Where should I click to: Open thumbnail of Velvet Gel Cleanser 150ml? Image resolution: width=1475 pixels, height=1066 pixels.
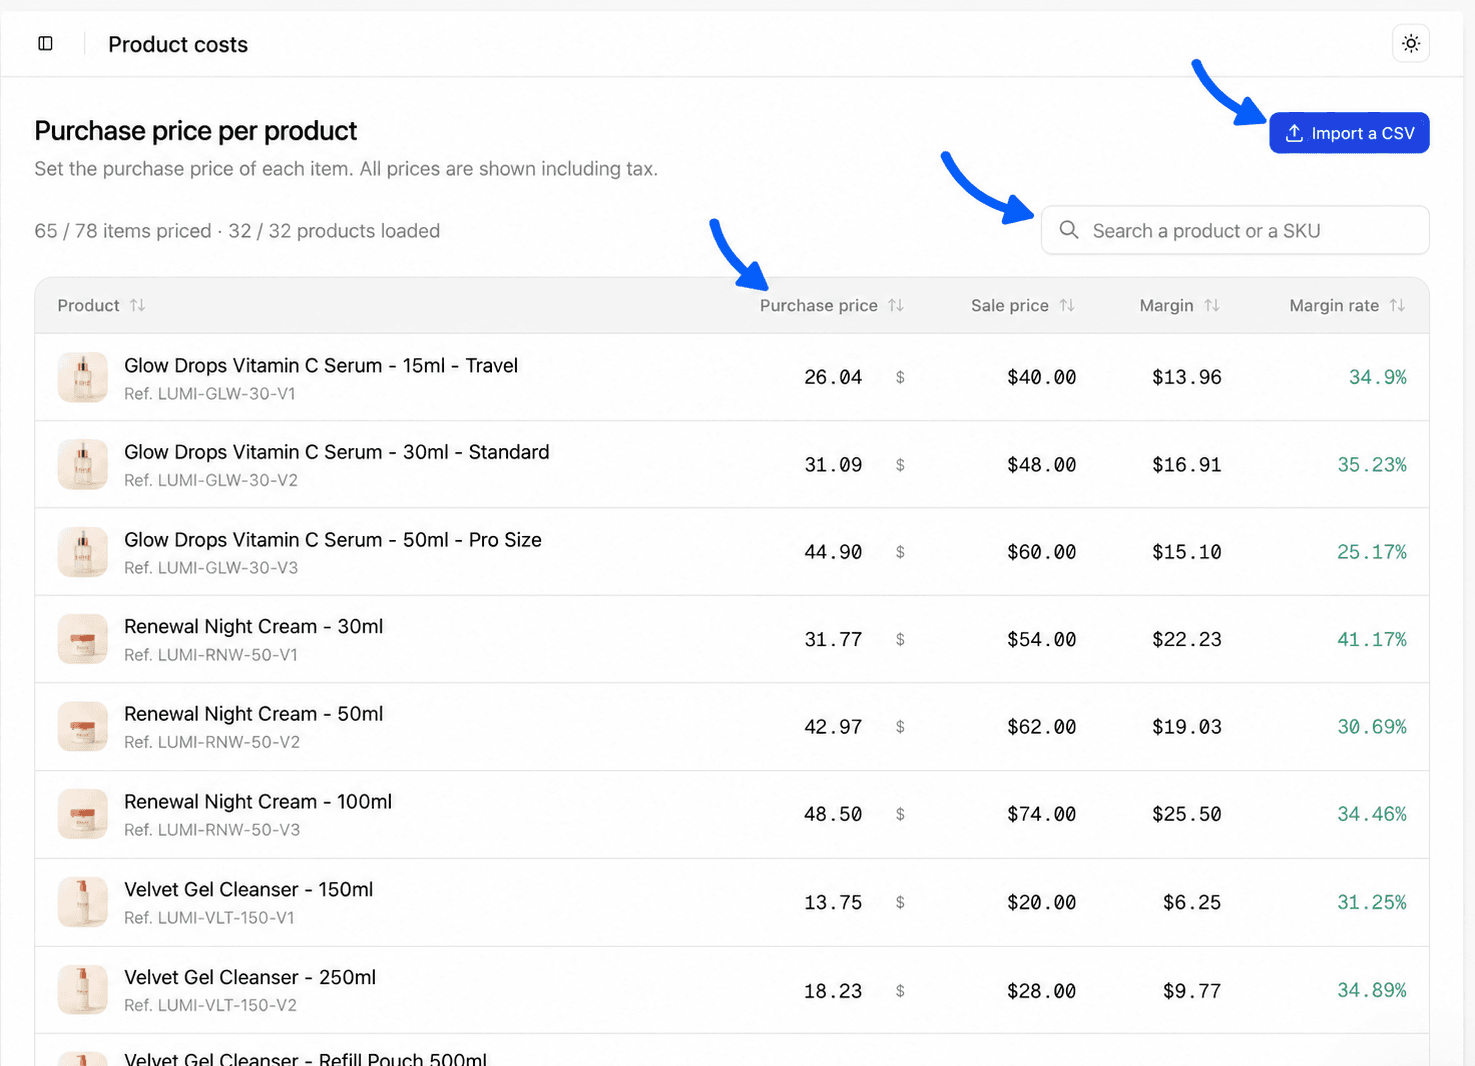[x=83, y=902]
